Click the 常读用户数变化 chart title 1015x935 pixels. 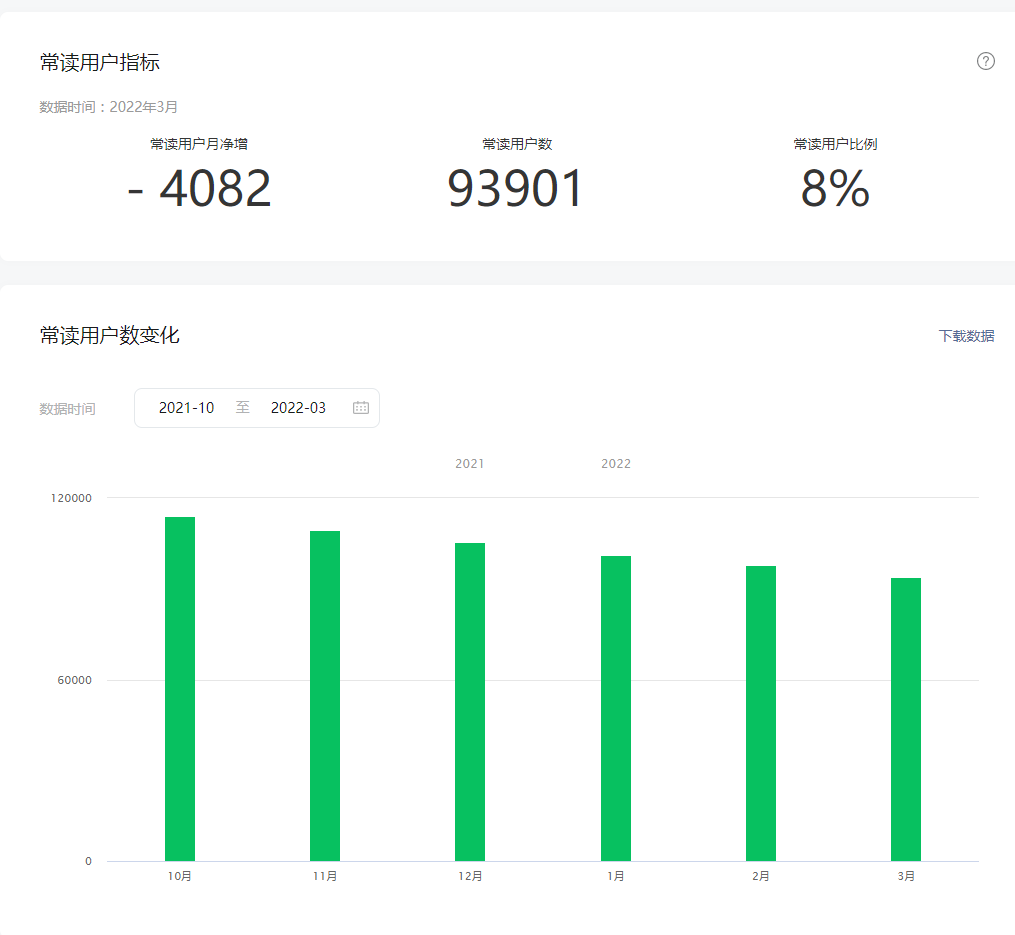pos(110,336)
